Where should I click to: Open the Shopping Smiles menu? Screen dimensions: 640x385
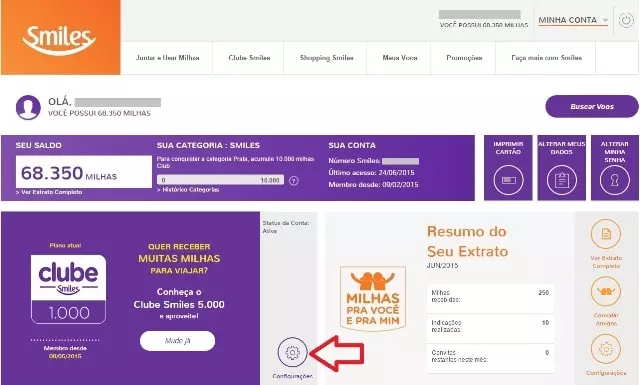coord(326,58)
